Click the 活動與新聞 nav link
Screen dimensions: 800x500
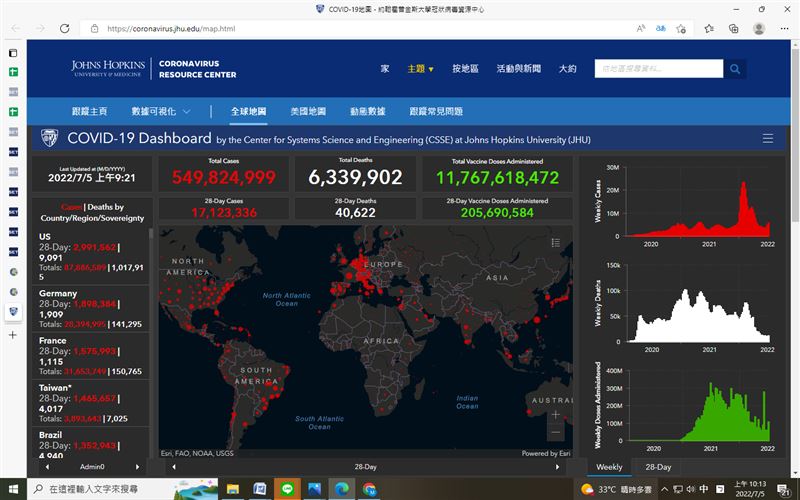(519, 68)
